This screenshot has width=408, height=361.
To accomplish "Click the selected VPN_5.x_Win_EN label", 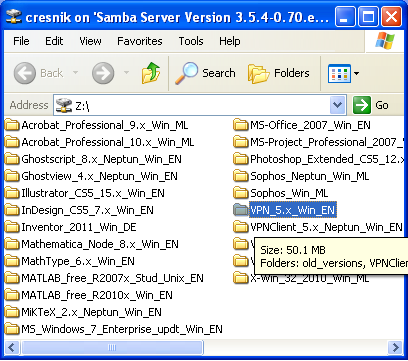I will coord(293,210).
